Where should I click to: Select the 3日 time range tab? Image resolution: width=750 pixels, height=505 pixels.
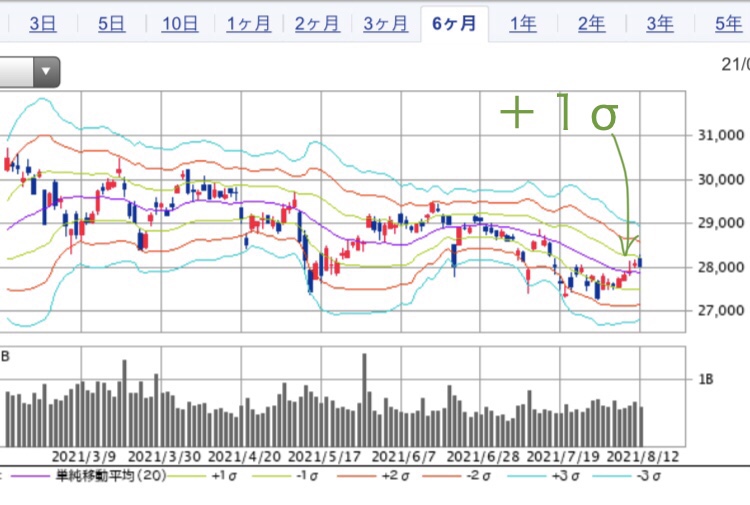click(42, 24)
